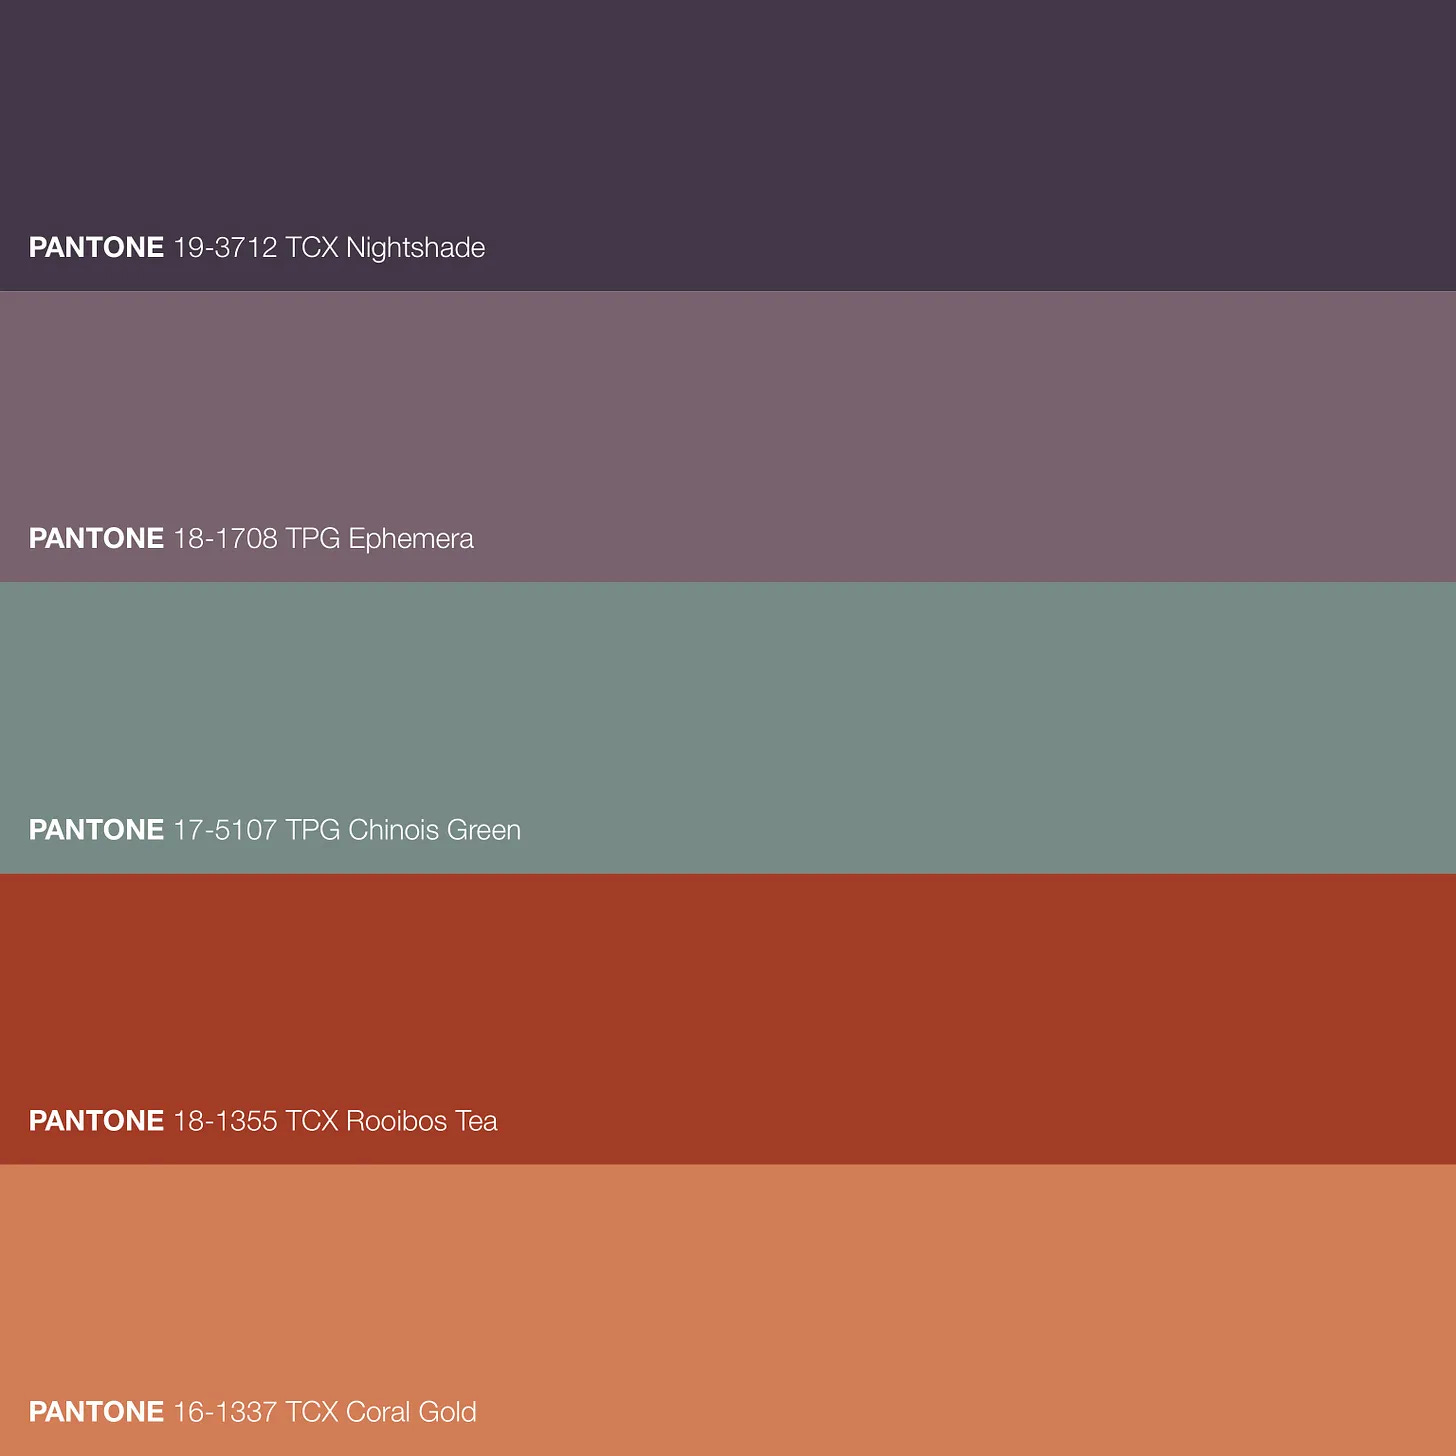Click the label '17-5107 TPG Chinois Green'
Image resolution: width=1456 pixels, height=1456 pixels.
[x=347, y=830]
